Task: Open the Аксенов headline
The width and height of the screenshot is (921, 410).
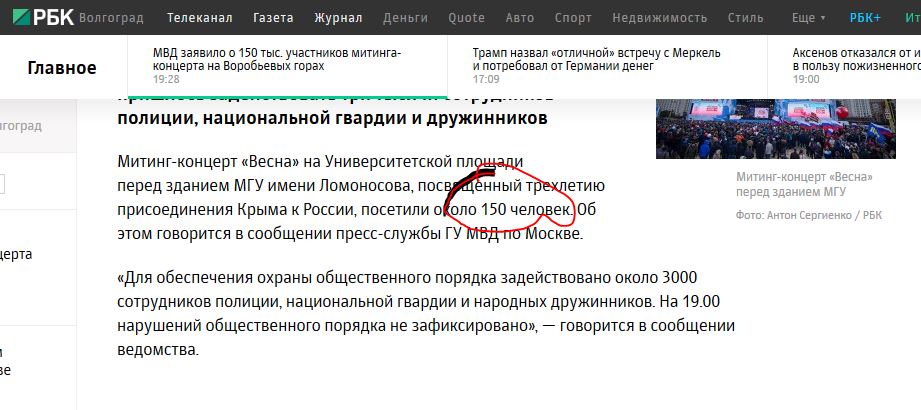Action: pyautogui.click(x=856, y=59)
